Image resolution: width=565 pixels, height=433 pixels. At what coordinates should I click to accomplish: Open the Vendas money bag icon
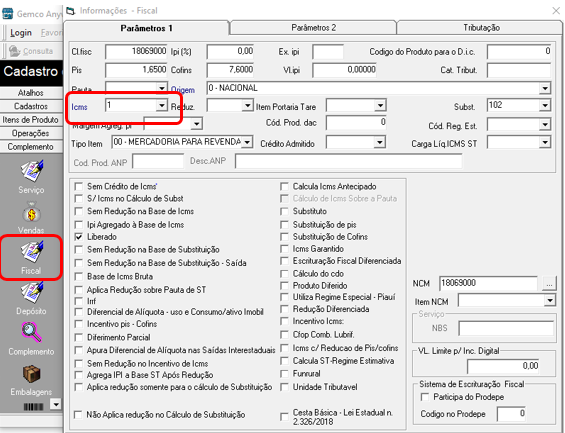[31, 213]
